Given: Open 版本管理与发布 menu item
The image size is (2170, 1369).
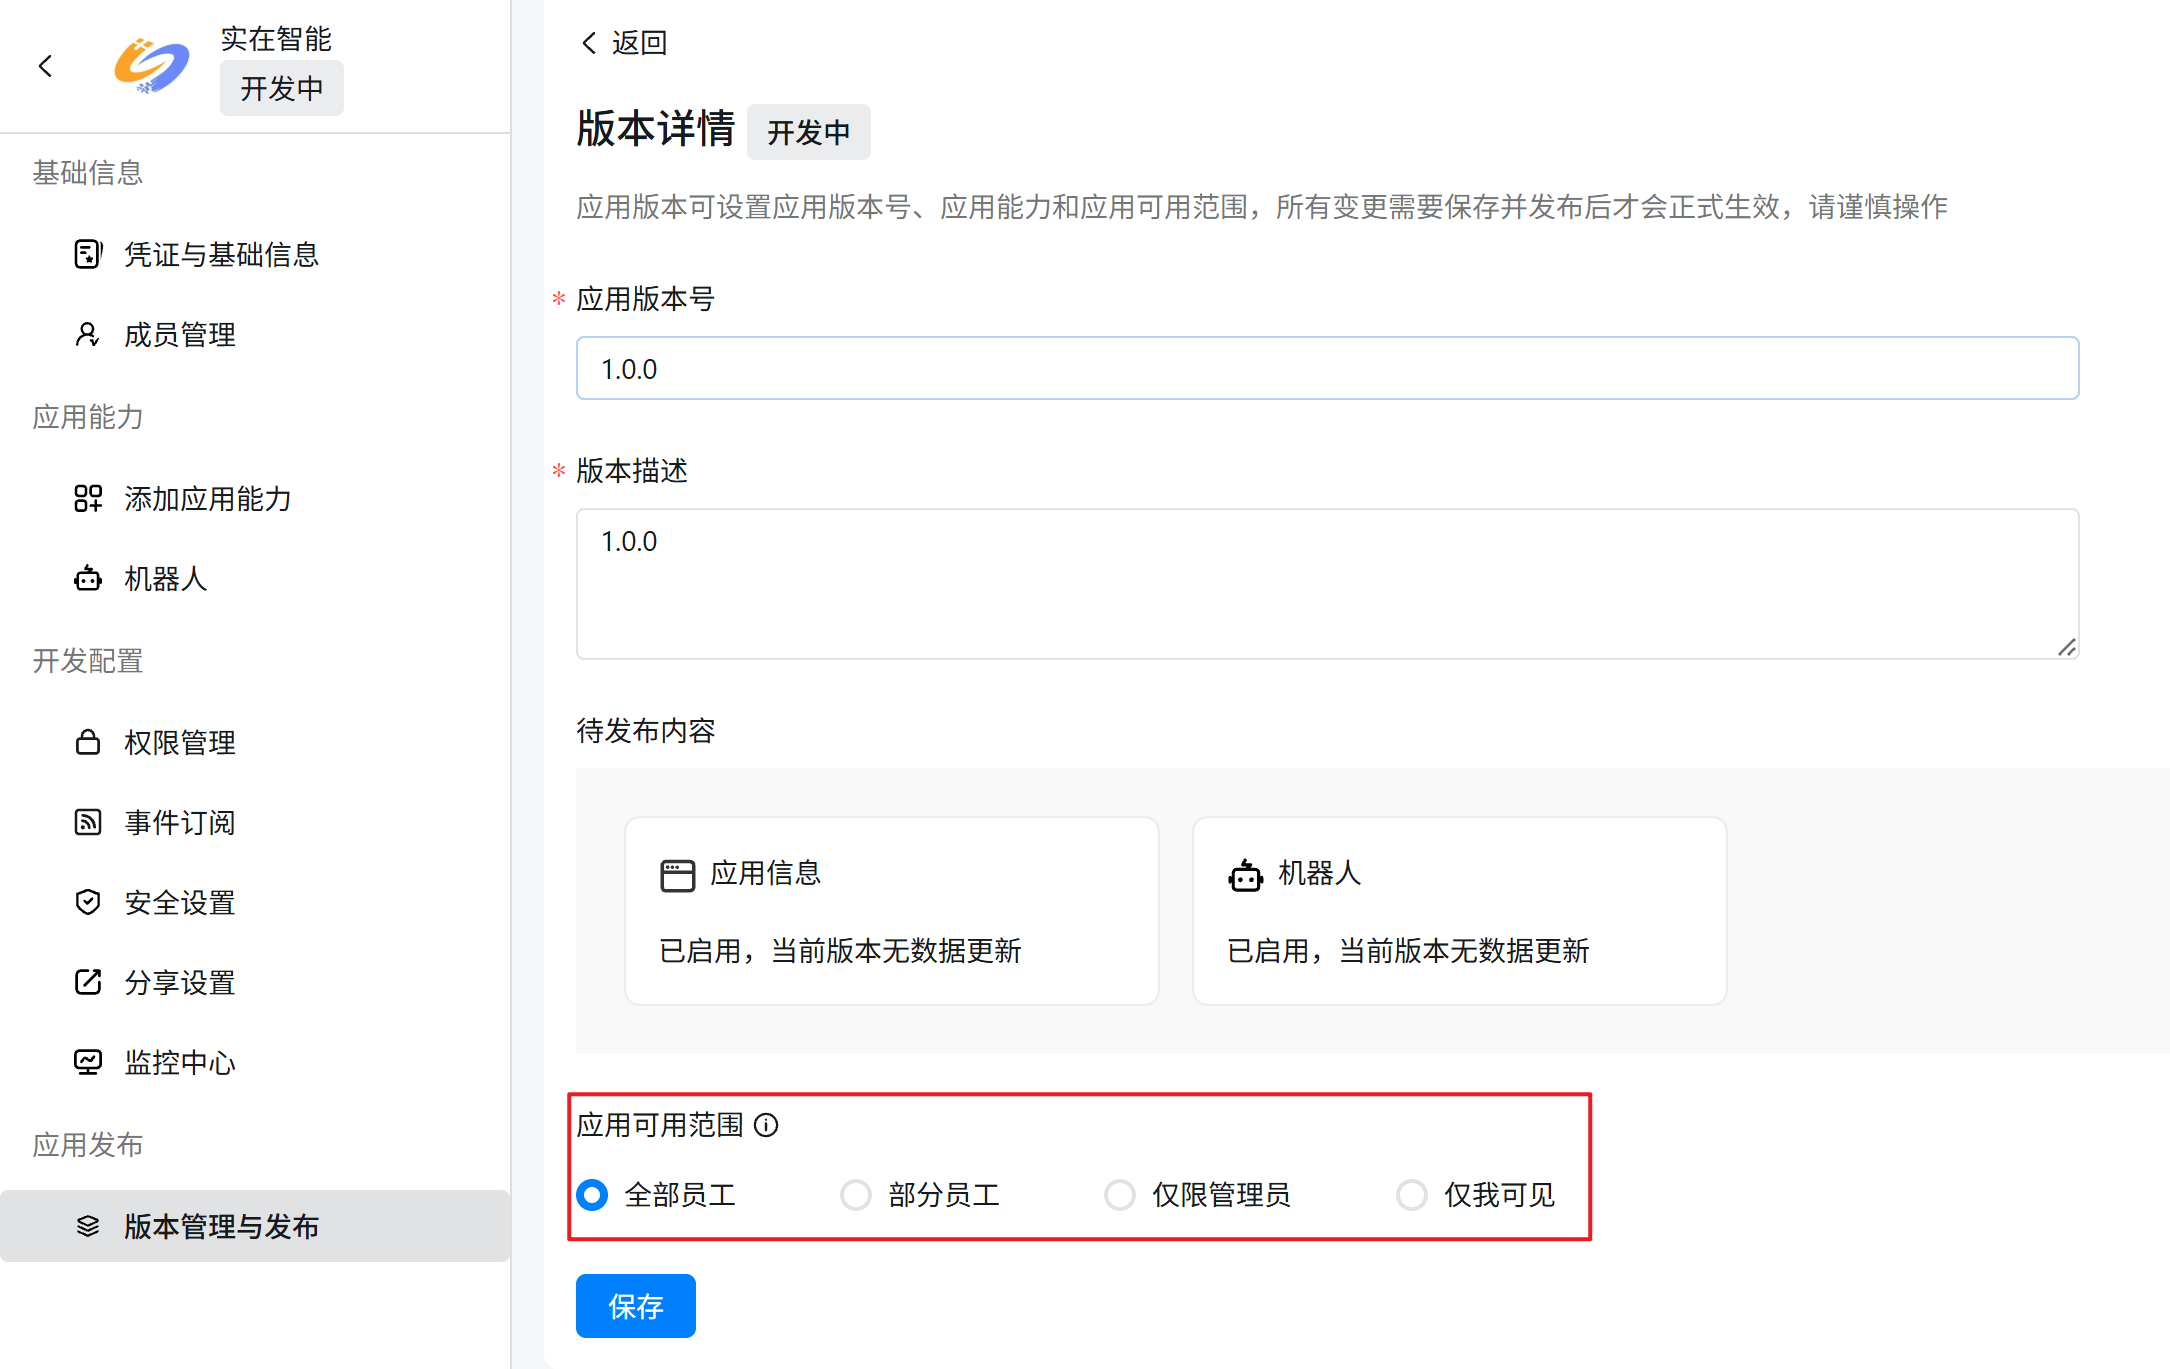Looking at the screenshot, I should [220, 1226].
